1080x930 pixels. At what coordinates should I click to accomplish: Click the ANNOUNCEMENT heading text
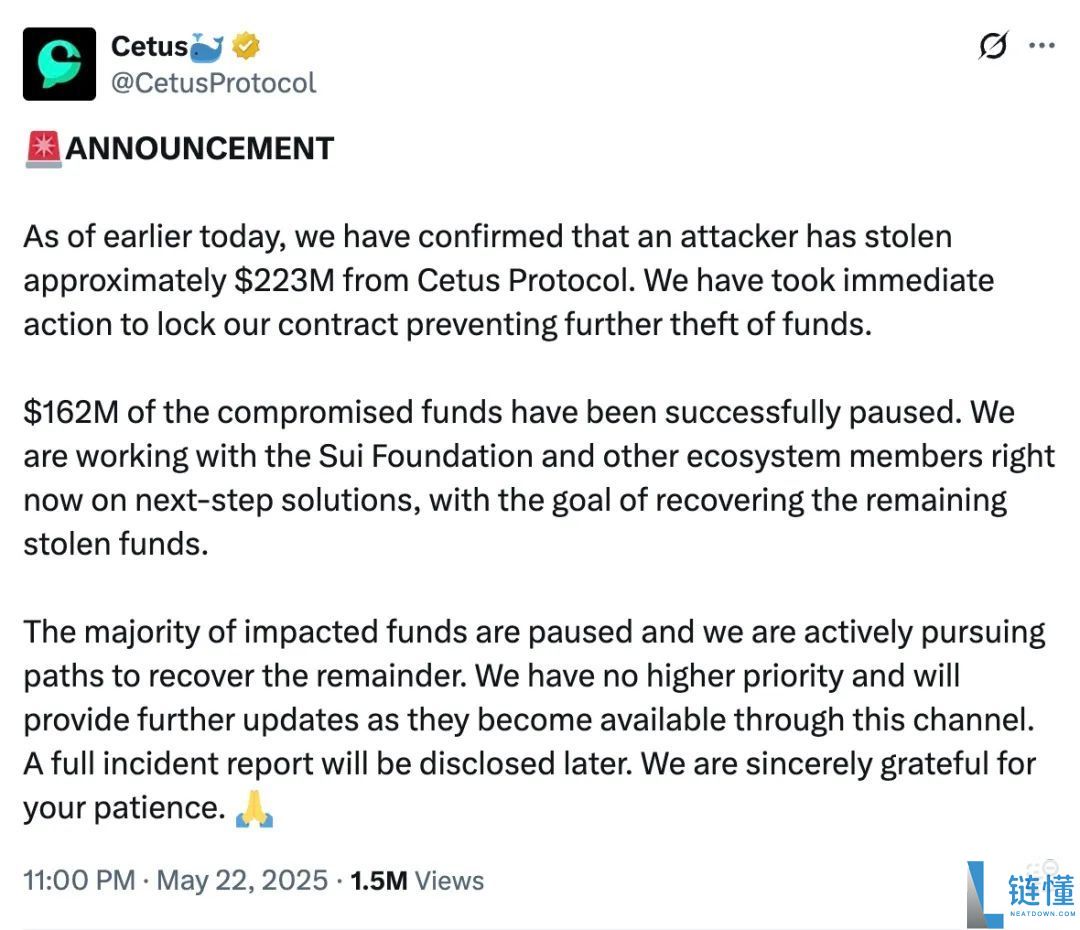click(x=200, y=149)
